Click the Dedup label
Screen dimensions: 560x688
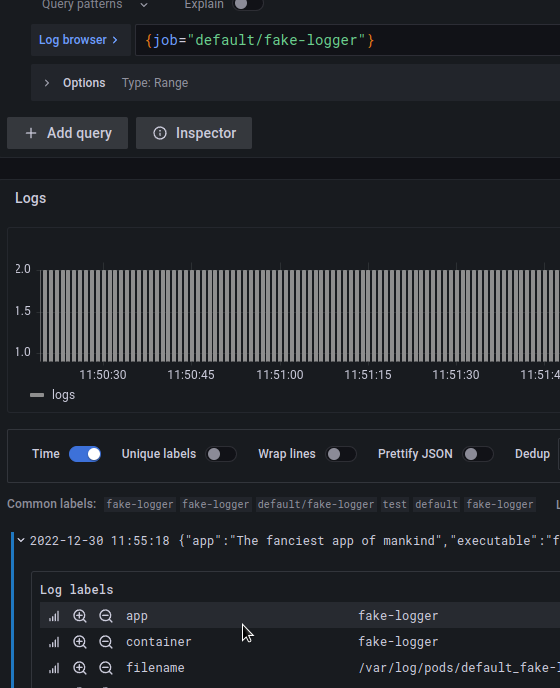(x=532, y=454)
